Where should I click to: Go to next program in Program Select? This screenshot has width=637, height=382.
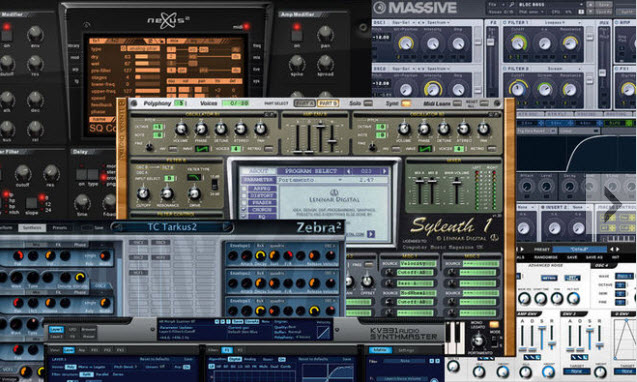point(384,171)
